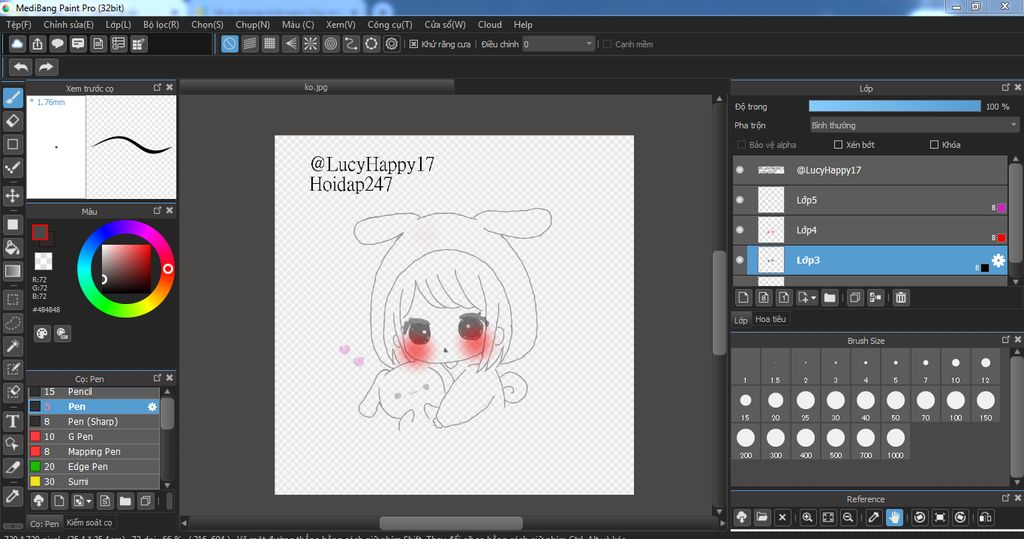The width and height of the screenshot is (1024, 539).
Task: Select the Pencil brush
Action: point(93,391)
